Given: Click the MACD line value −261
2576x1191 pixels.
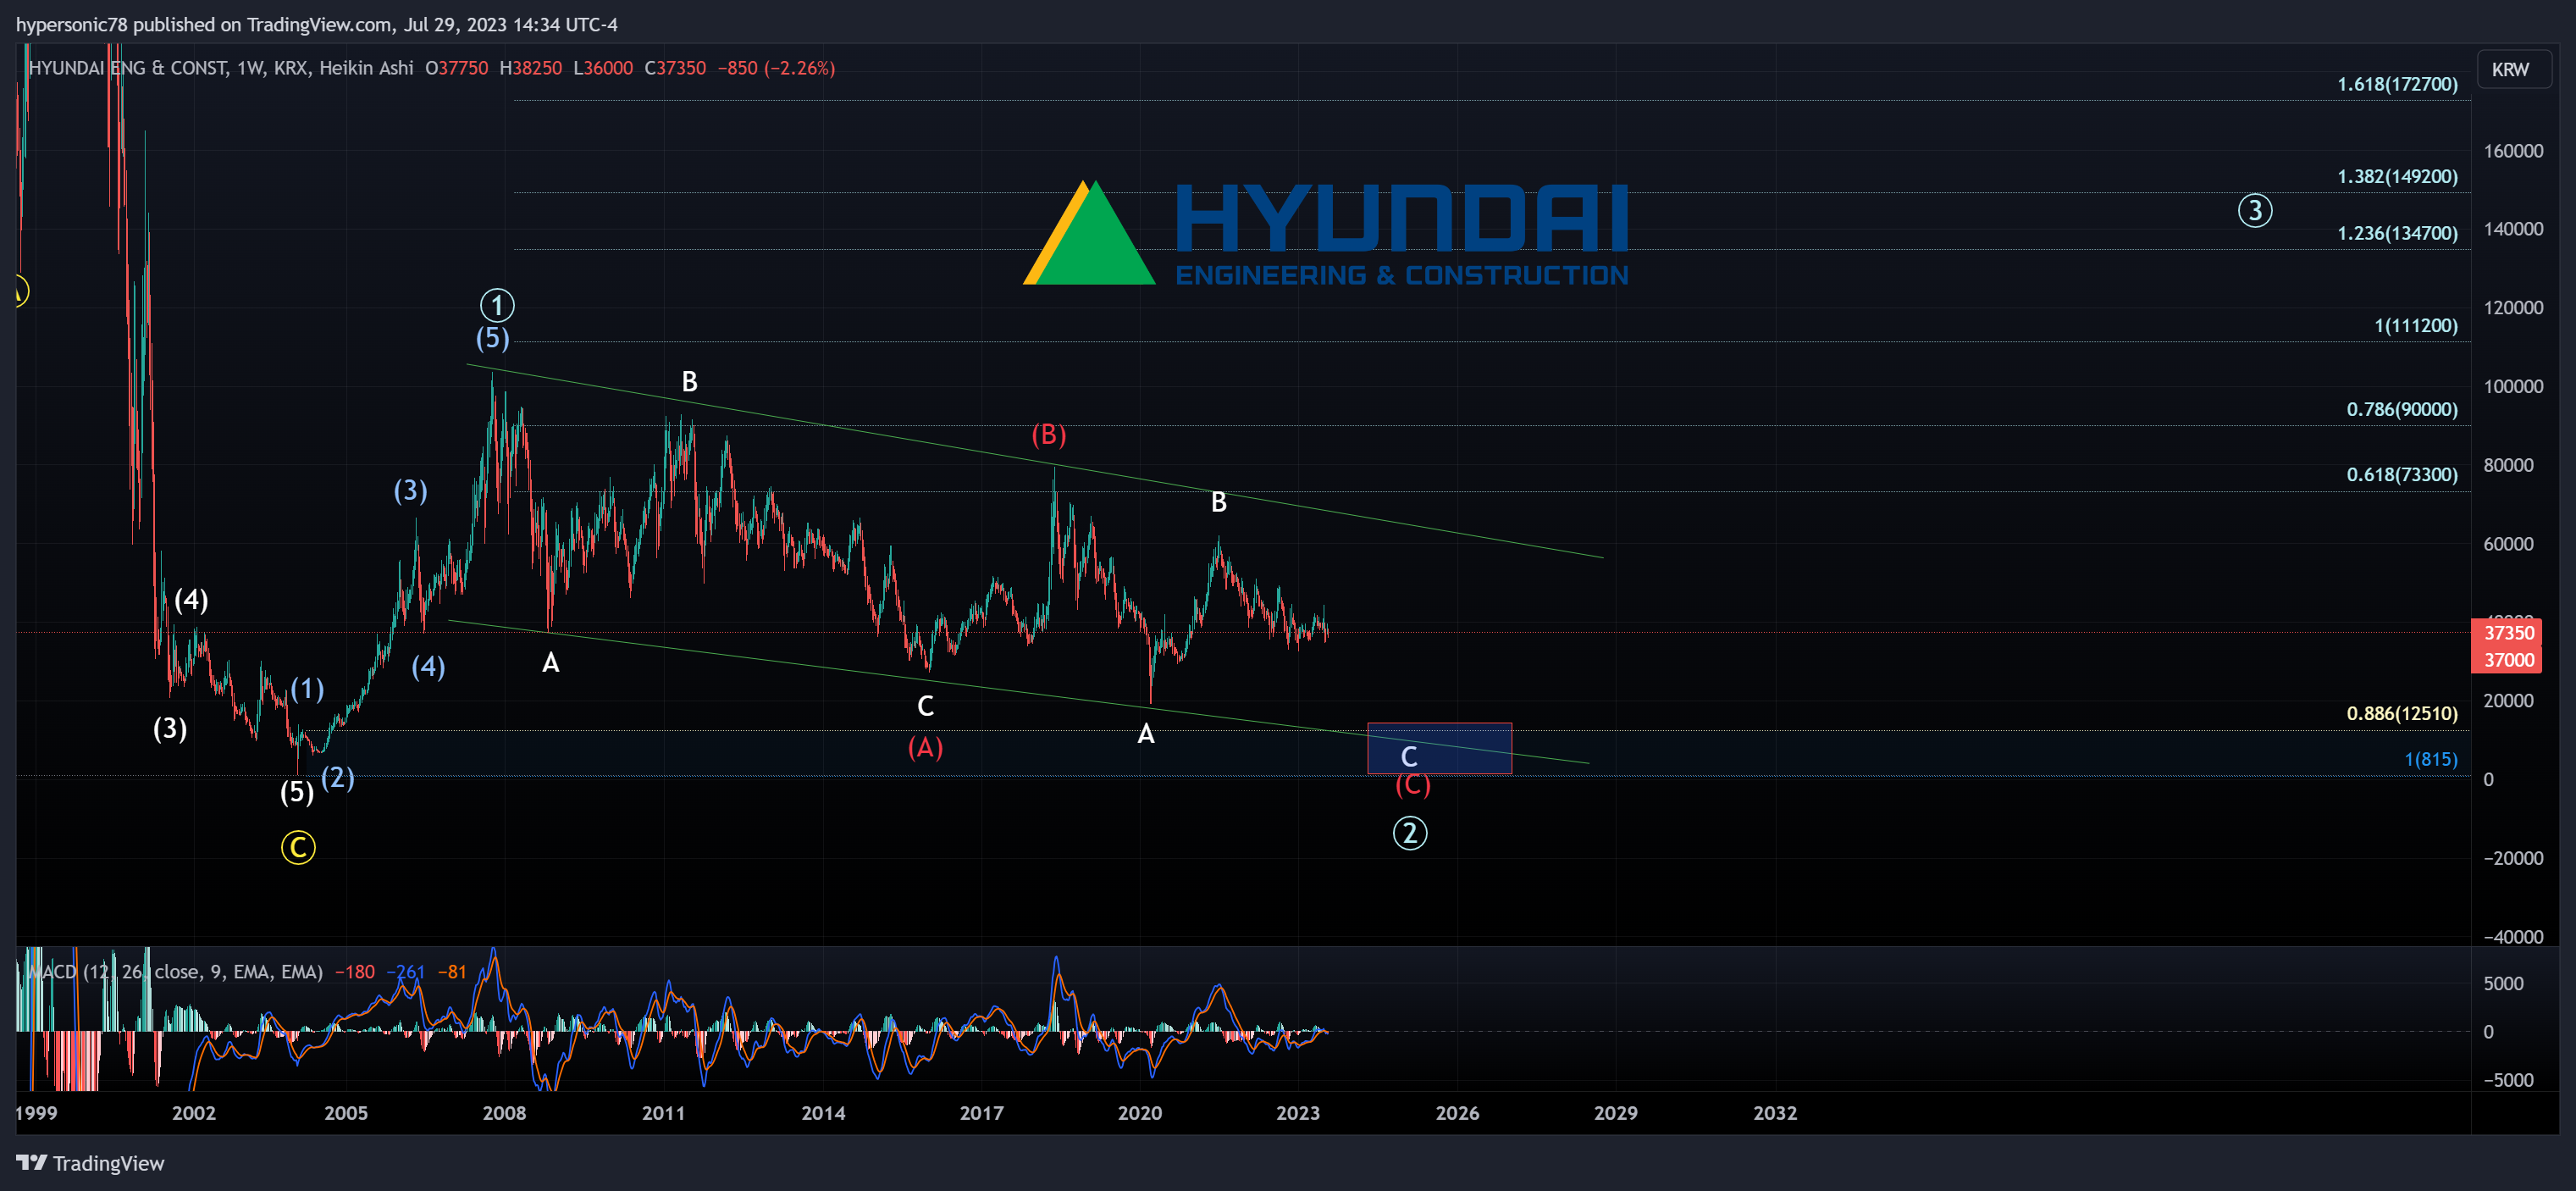Looking at the screenshot, I should coord(406,972).
